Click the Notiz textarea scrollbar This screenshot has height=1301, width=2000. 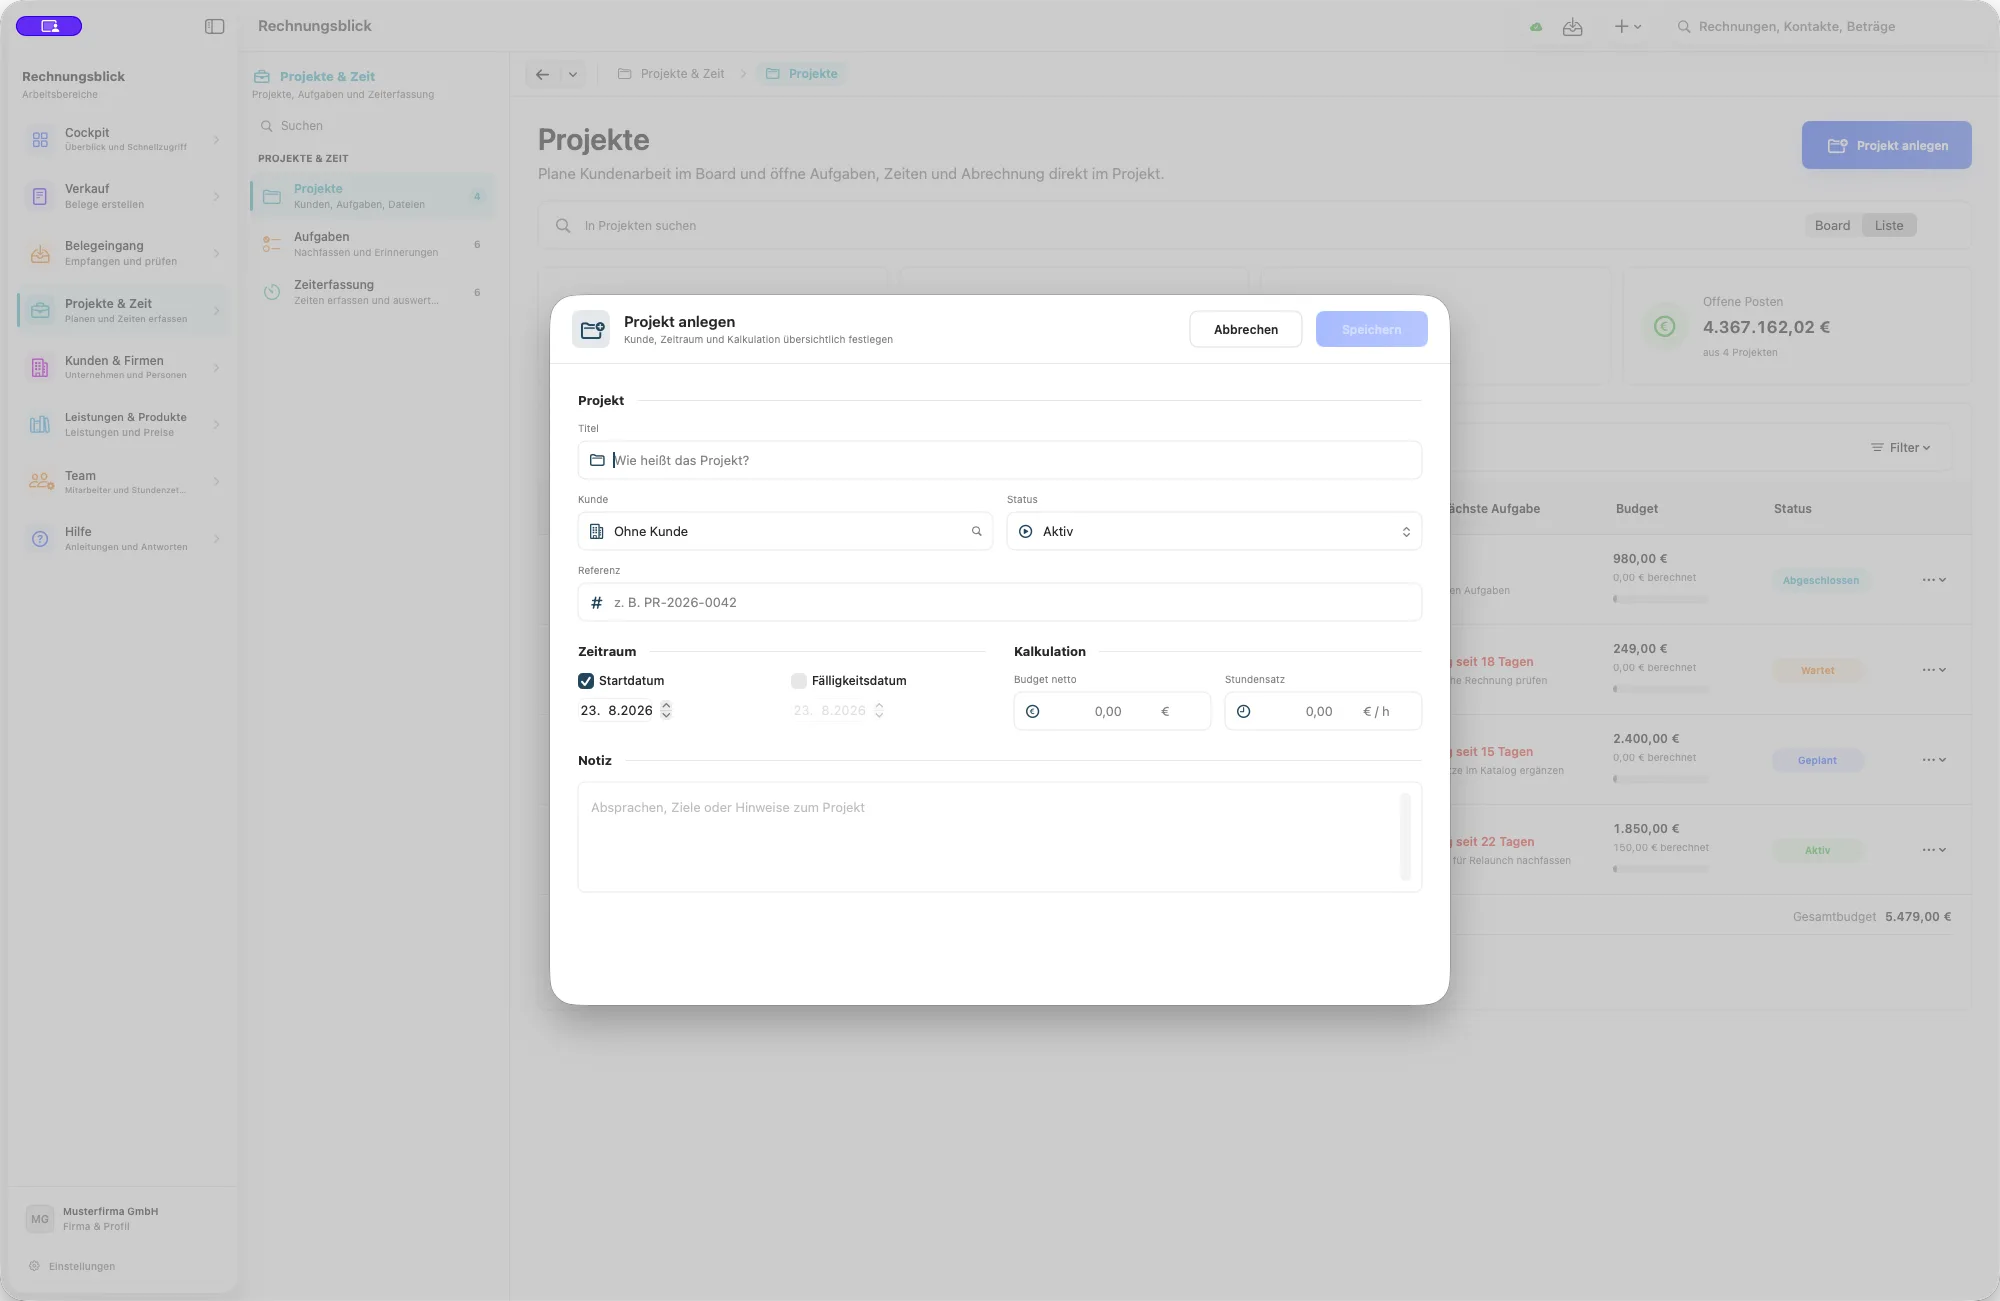[1405, 837]
